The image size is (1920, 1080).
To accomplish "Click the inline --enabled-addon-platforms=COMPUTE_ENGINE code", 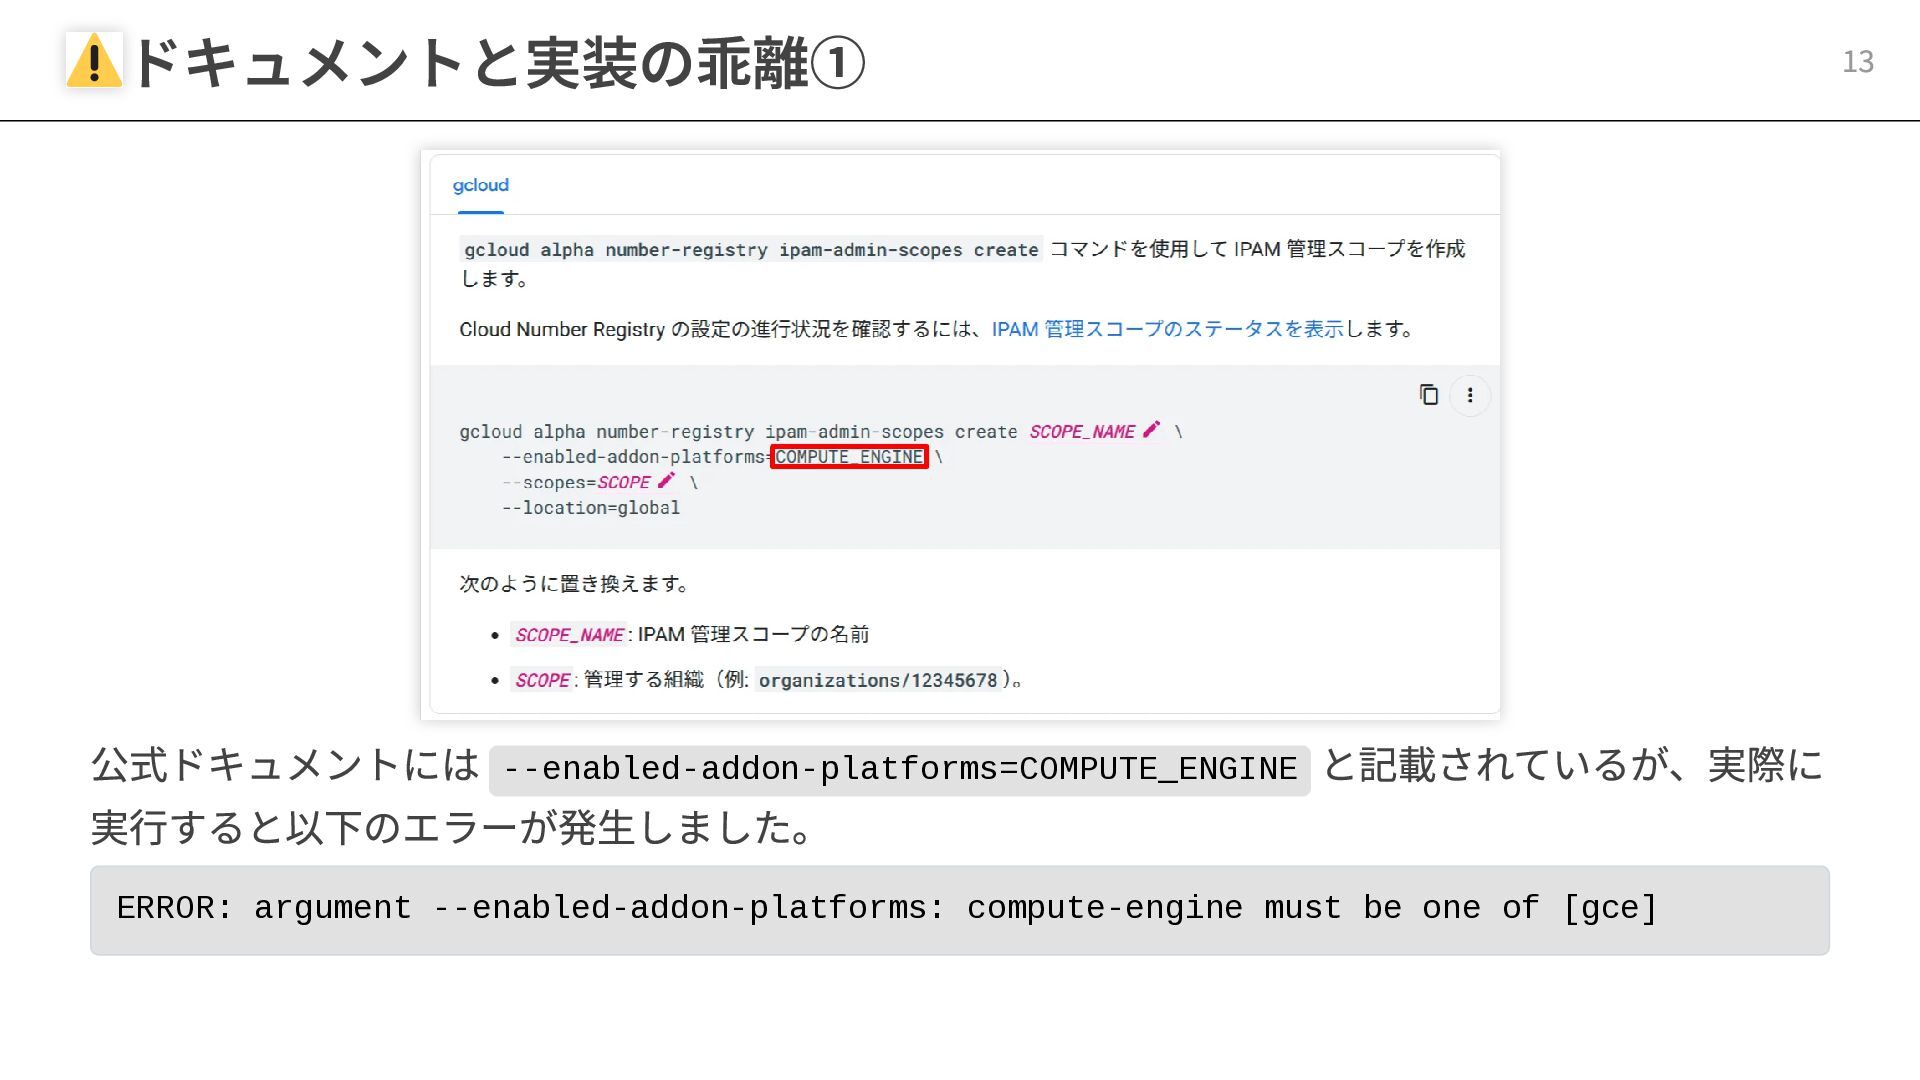I will [x=899, y=769].
